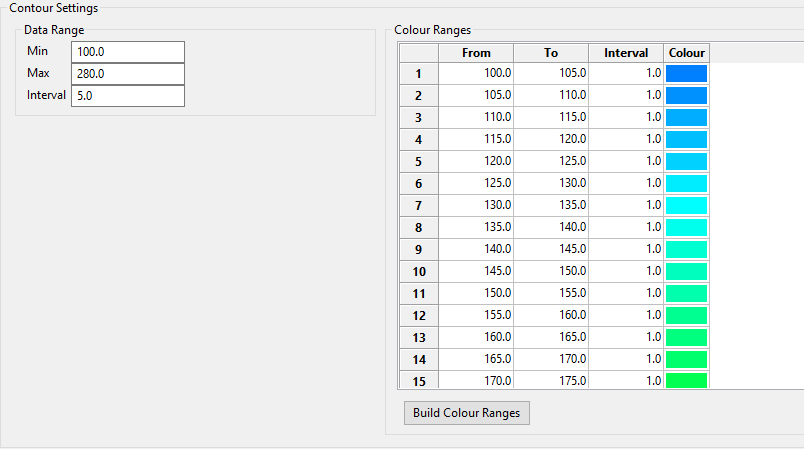The width and height of the screenshot is (804, 449).
Task: Select row header number 9
Action: (418, 250)
